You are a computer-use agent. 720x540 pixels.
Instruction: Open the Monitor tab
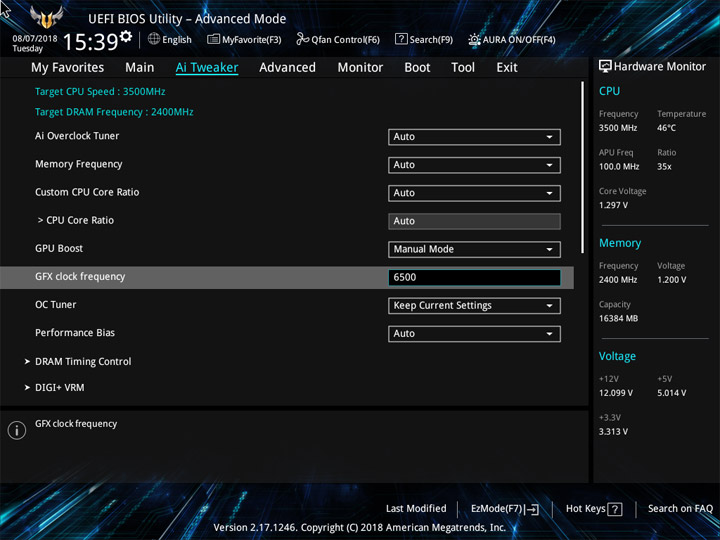pos(360,68)
